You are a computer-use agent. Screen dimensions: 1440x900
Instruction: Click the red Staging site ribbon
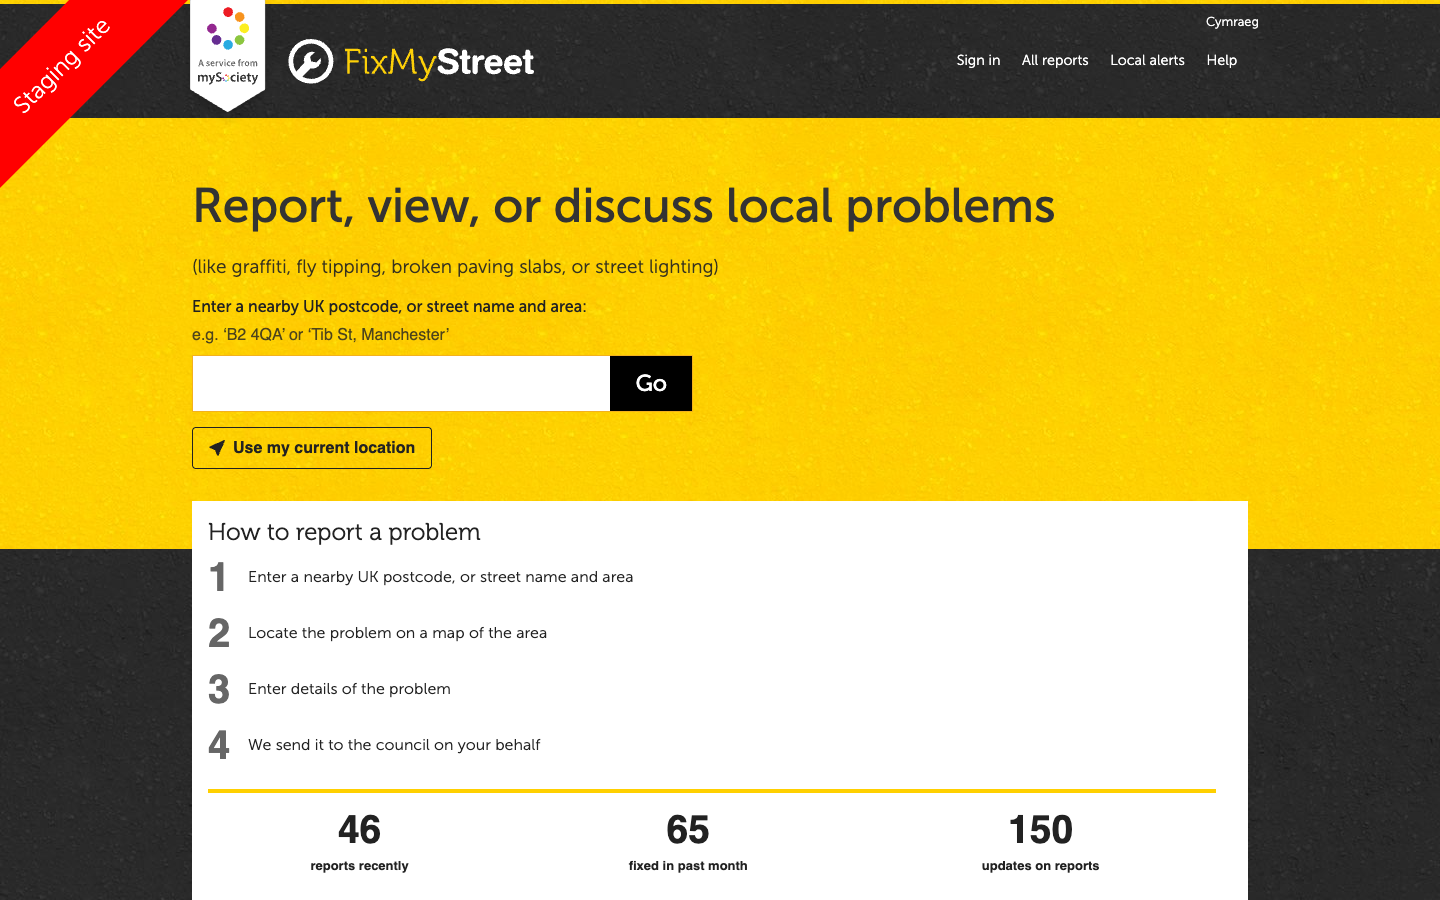click(x=60, y=60)
